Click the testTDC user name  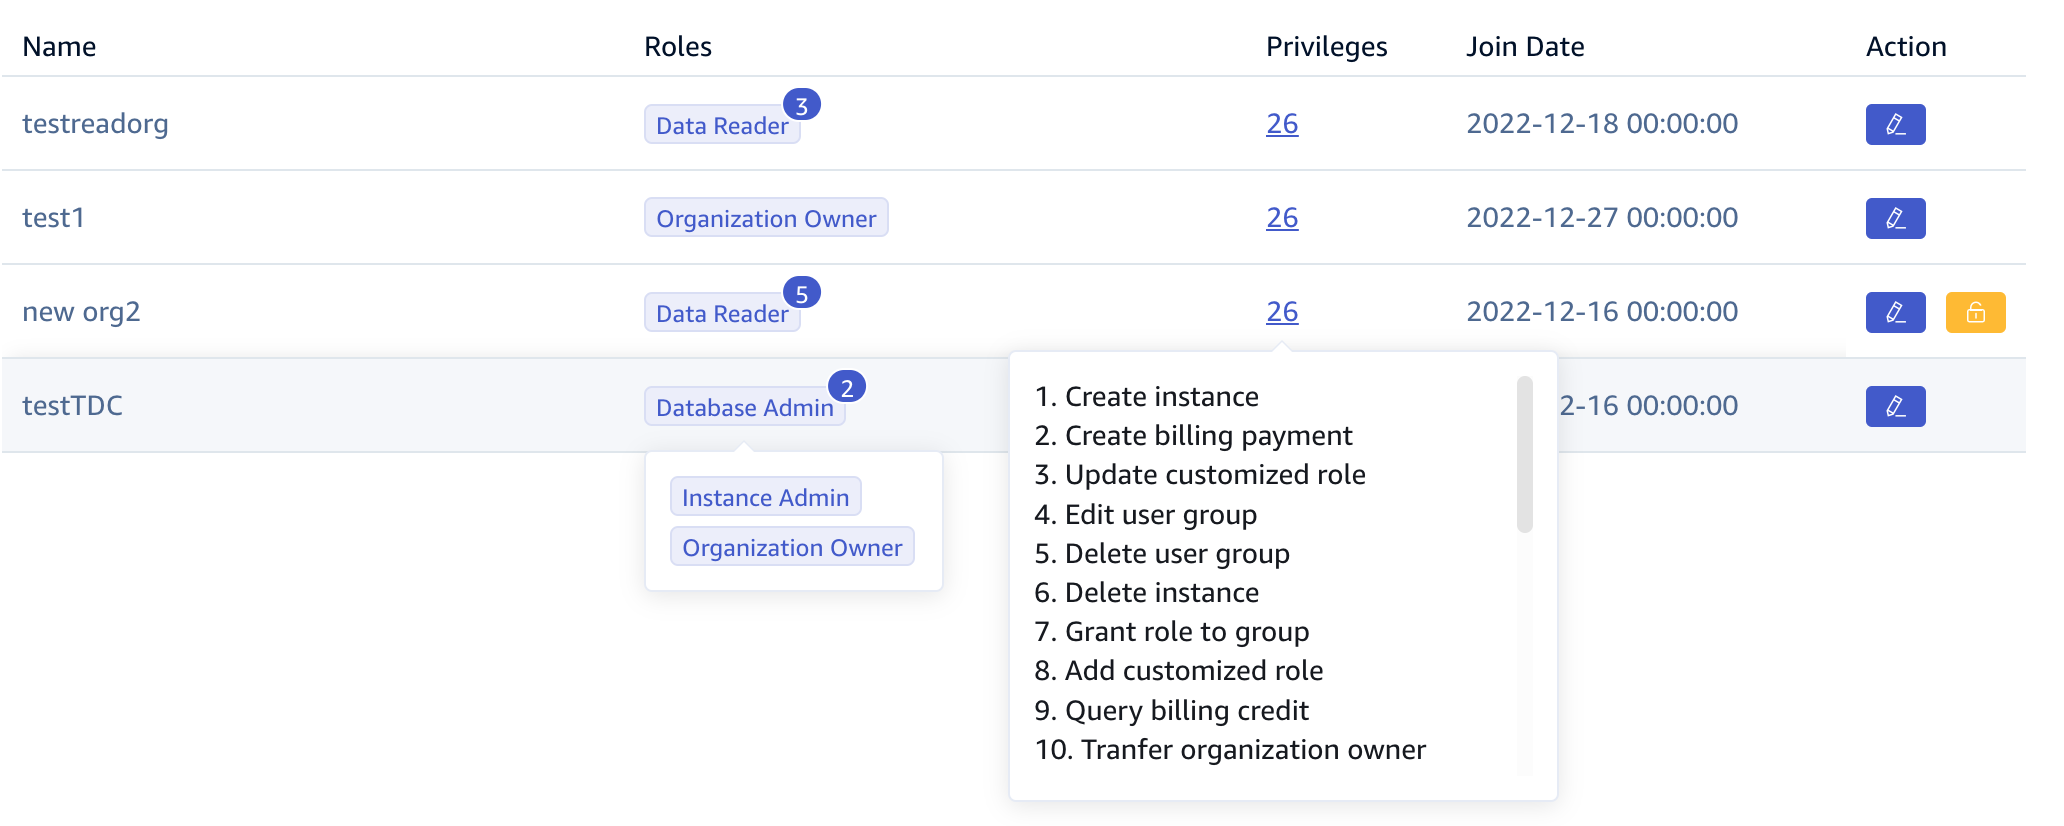click(72, 406)
